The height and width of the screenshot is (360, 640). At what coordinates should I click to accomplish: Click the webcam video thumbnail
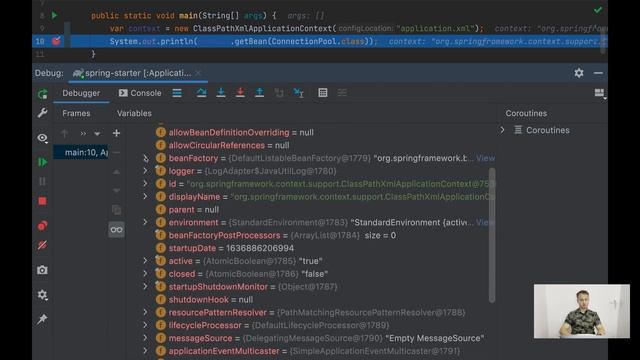coord(582,311)
